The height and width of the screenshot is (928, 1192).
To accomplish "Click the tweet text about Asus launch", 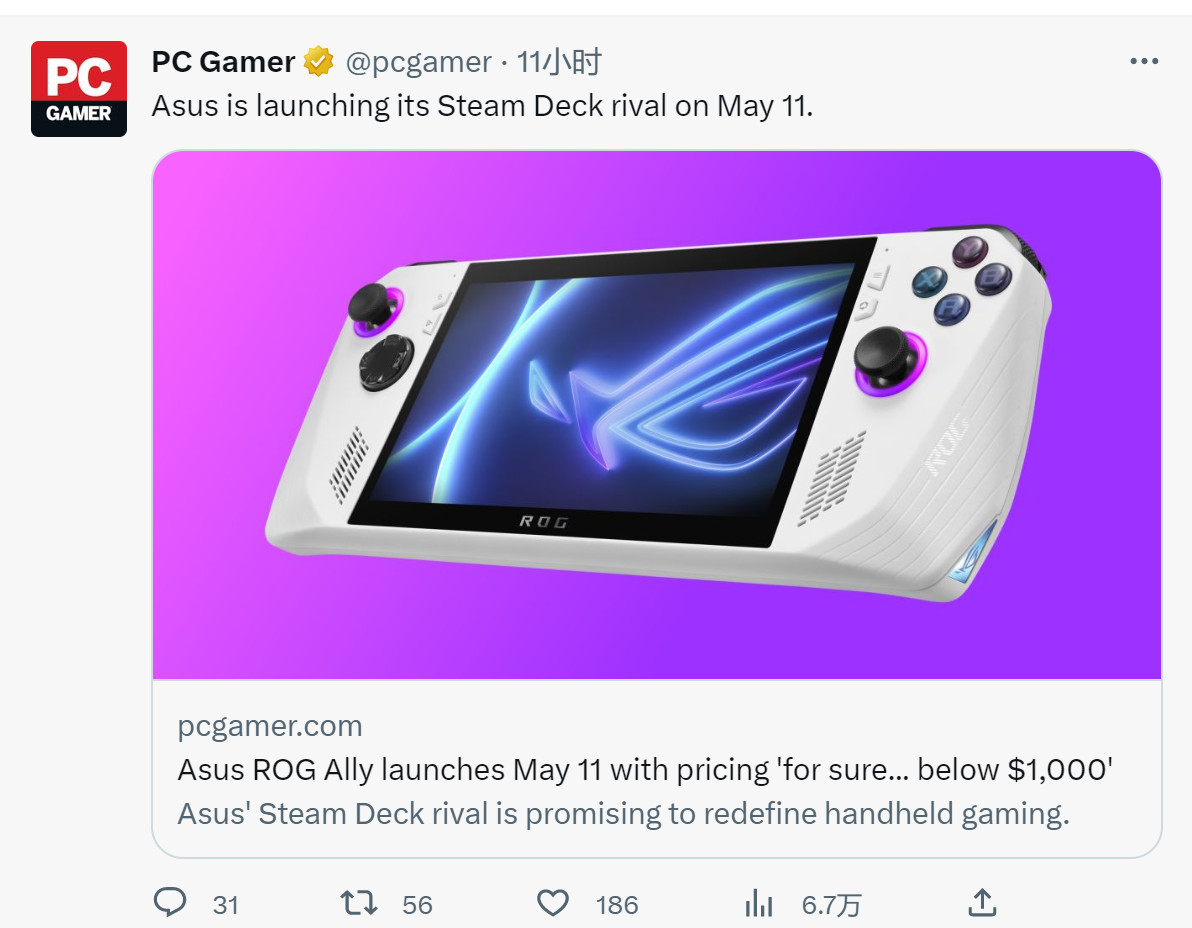I will [482, 106].
